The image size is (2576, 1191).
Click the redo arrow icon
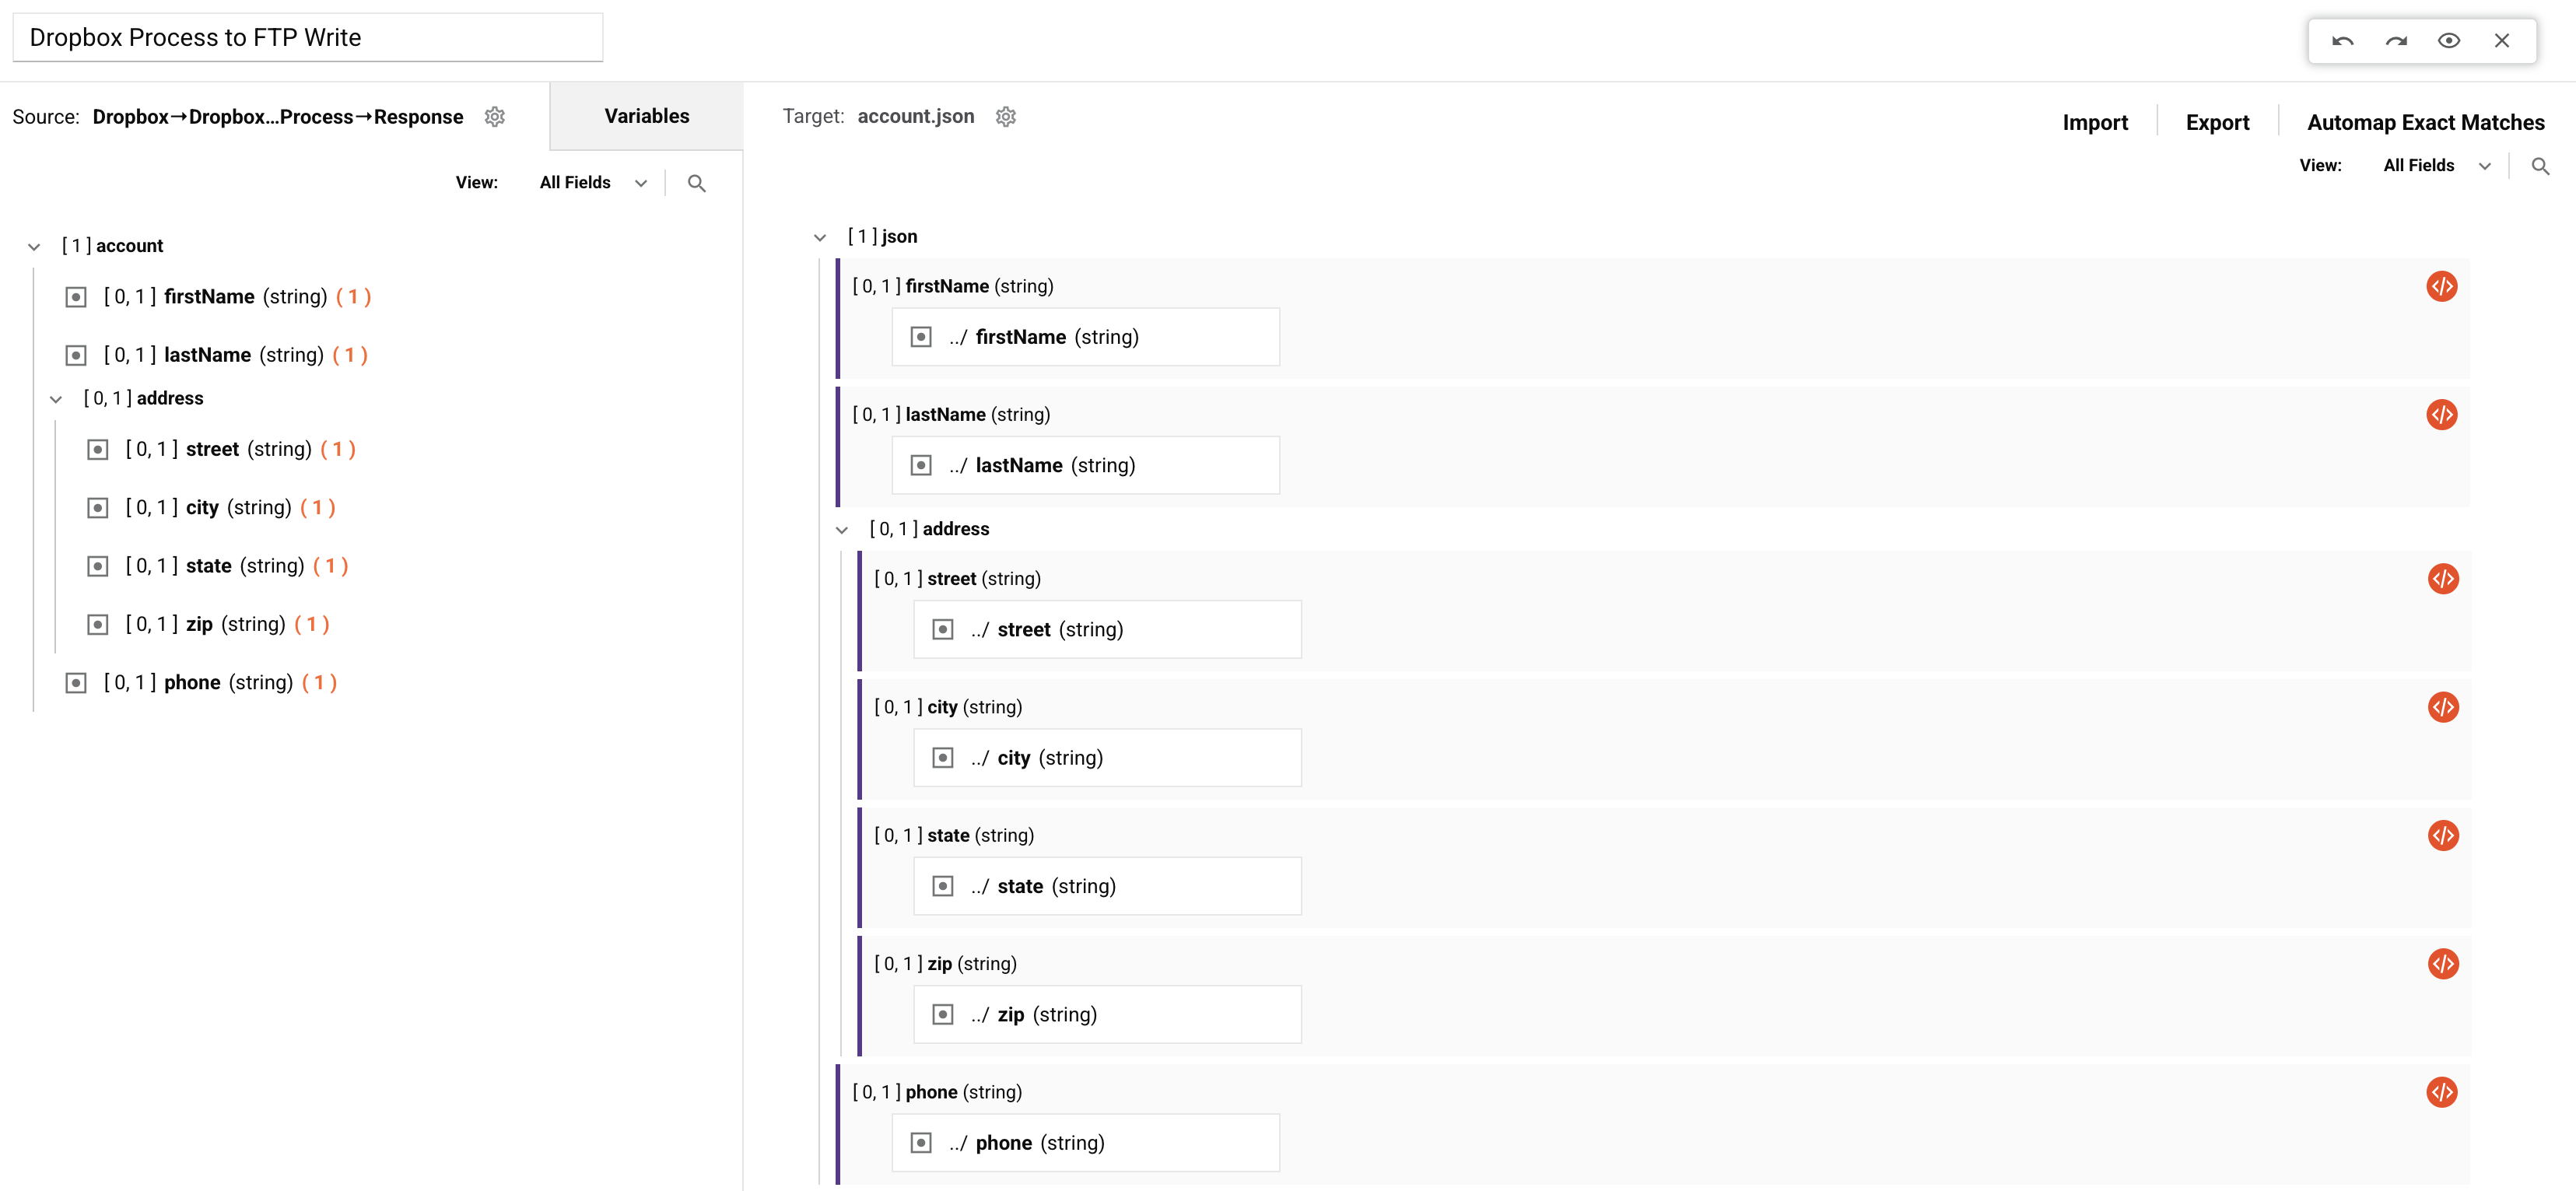(x=2396, y=41)
